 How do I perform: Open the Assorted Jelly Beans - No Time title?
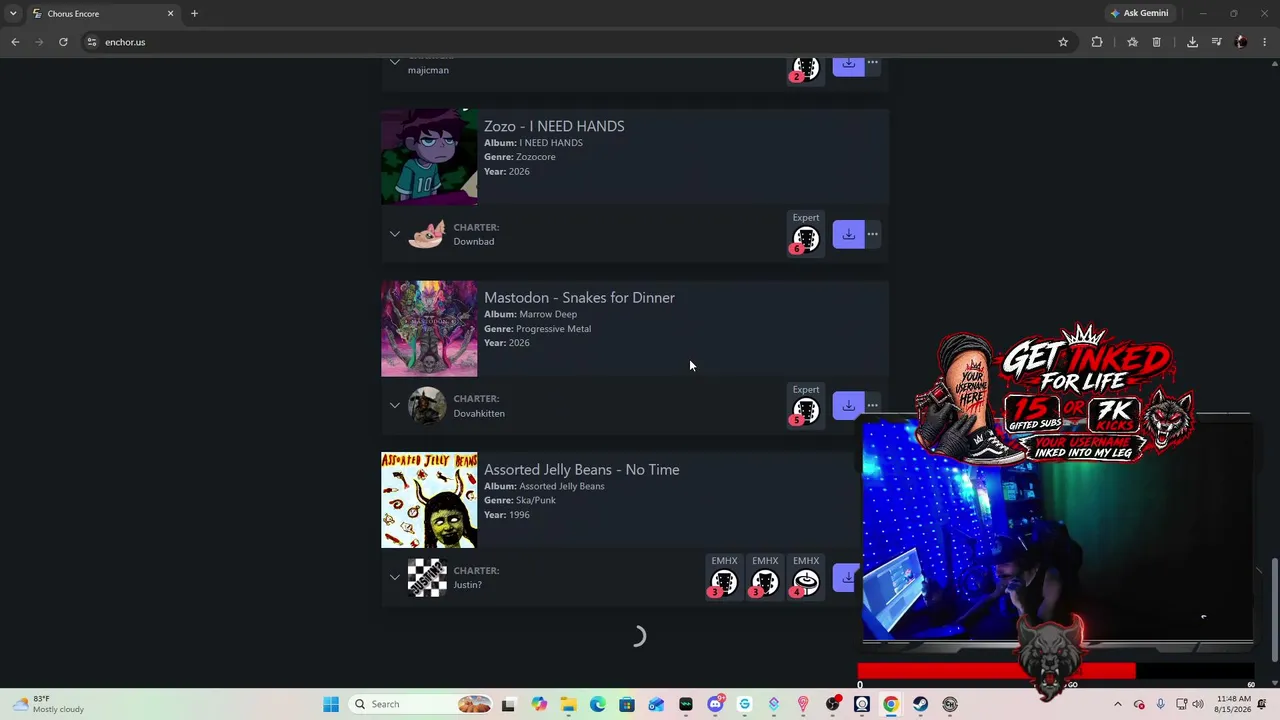581,469
